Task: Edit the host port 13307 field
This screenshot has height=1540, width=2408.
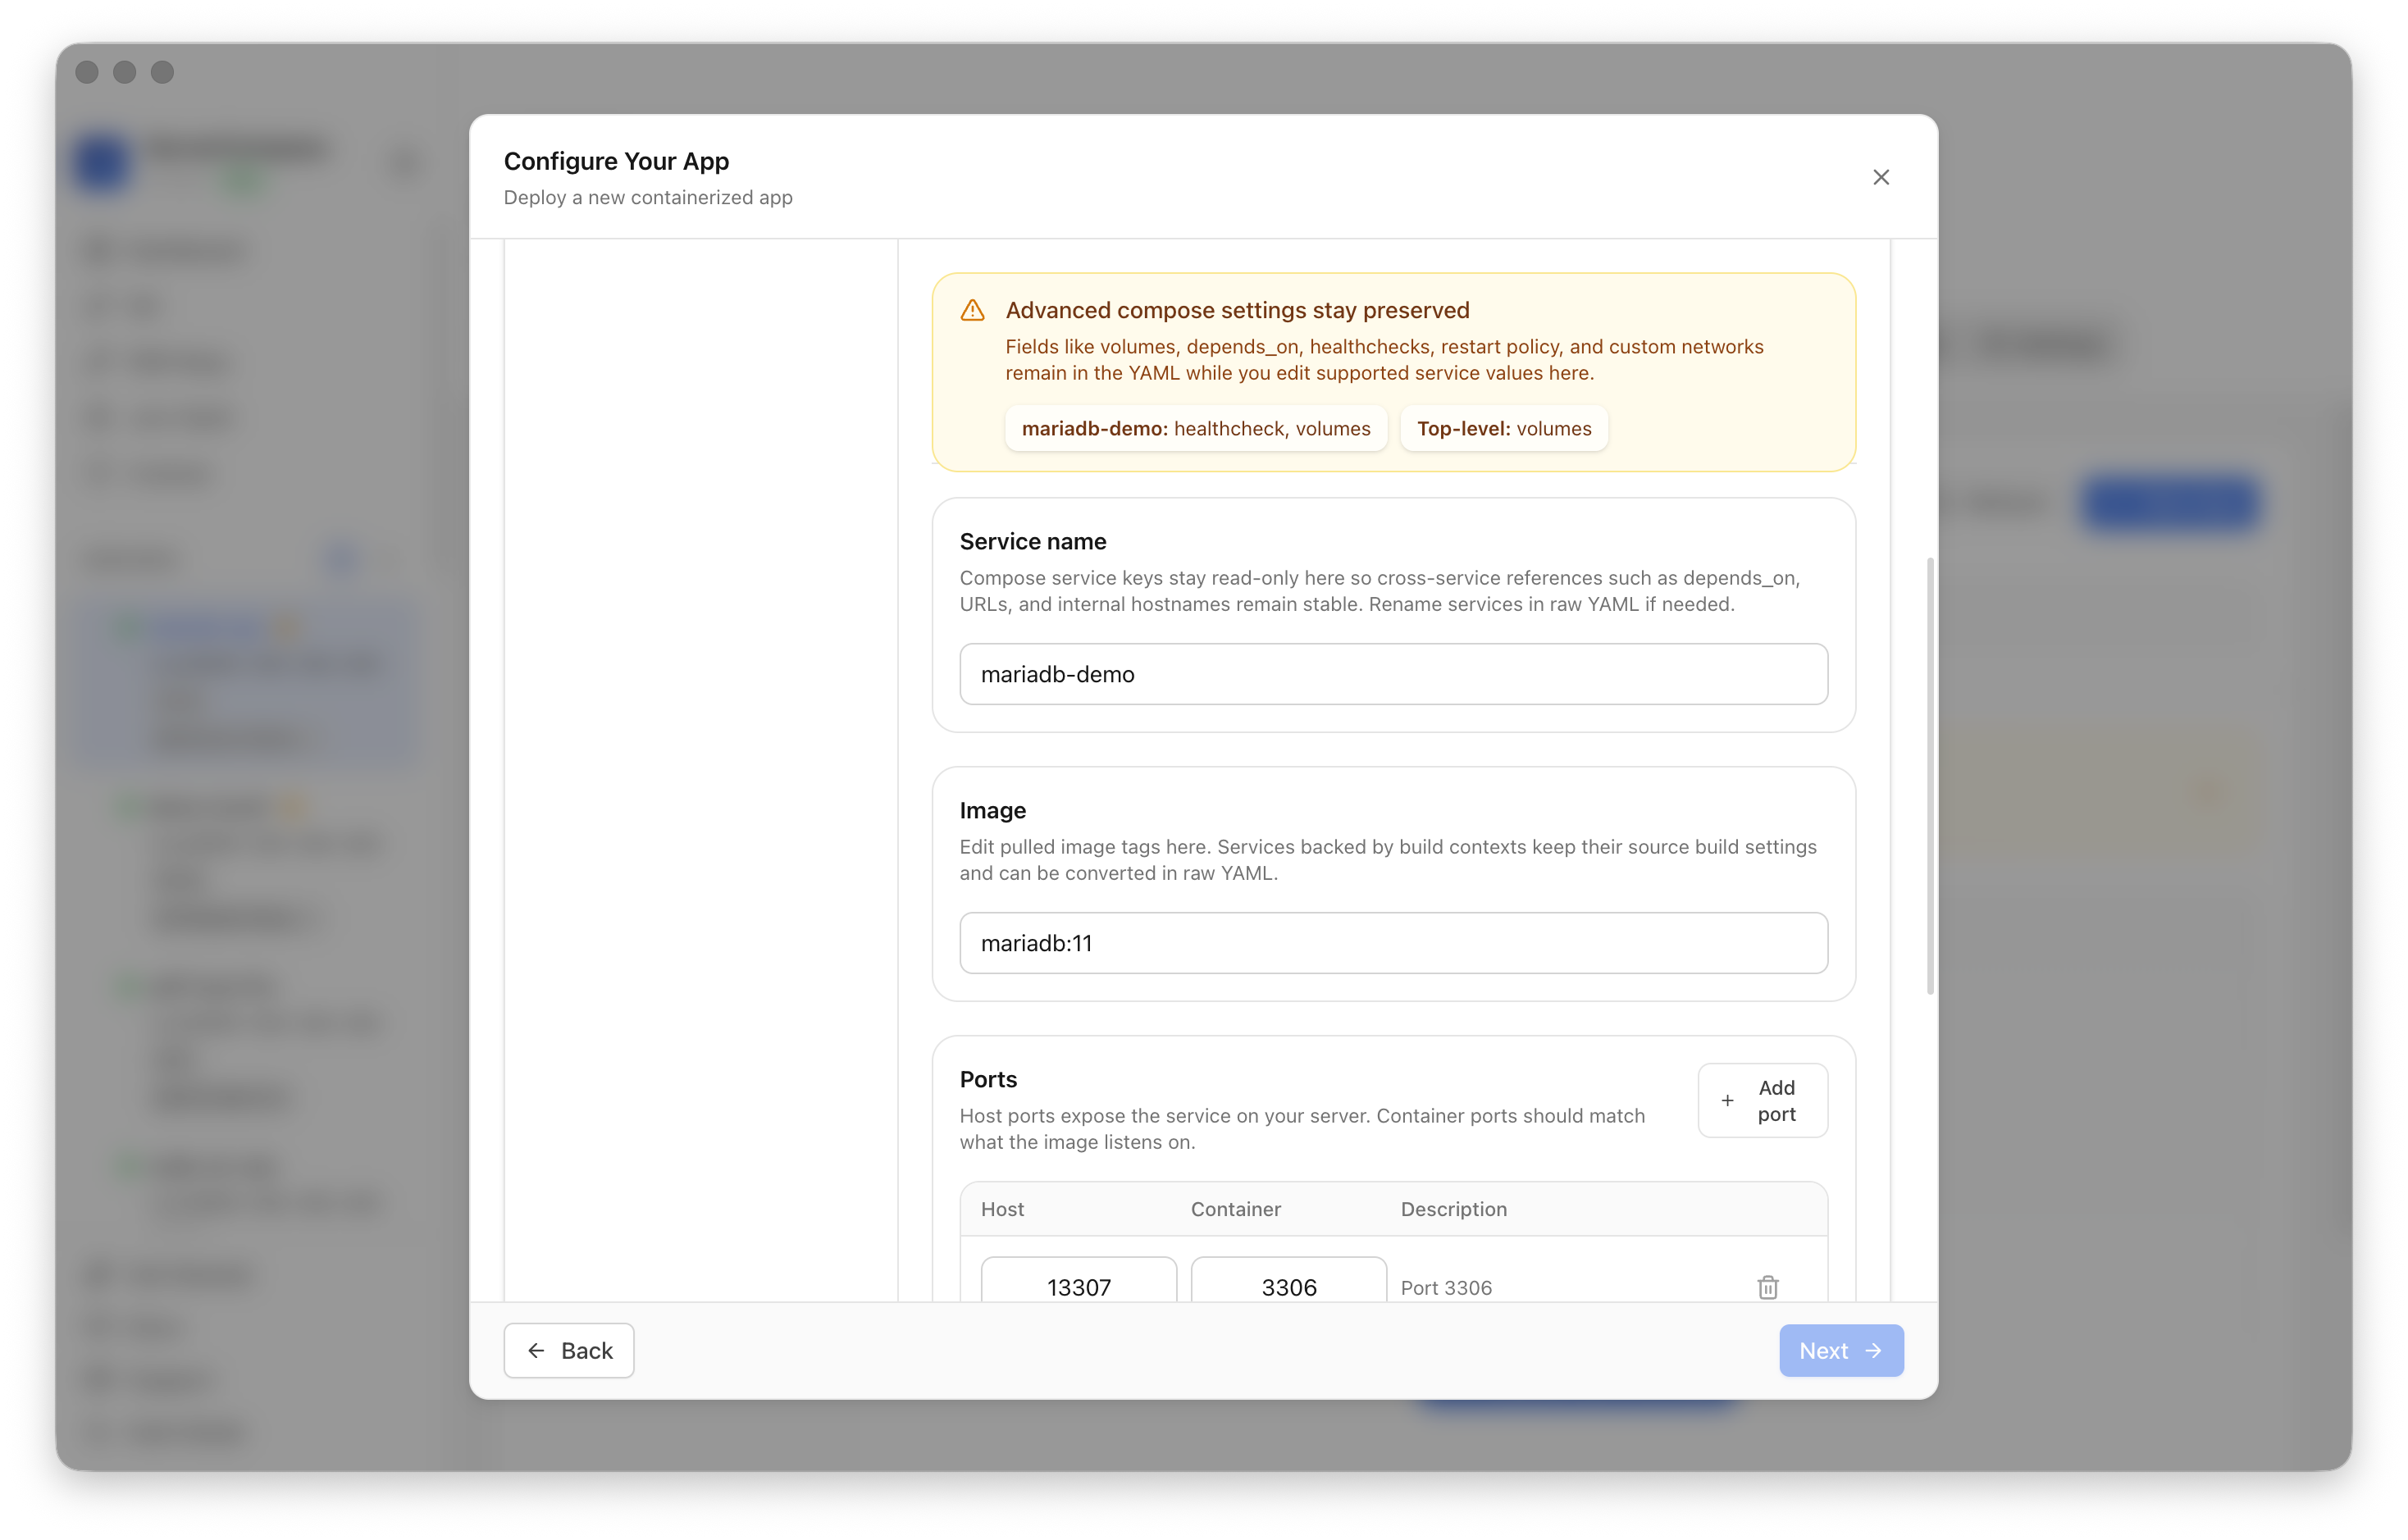Action: pos(1078,1281)
